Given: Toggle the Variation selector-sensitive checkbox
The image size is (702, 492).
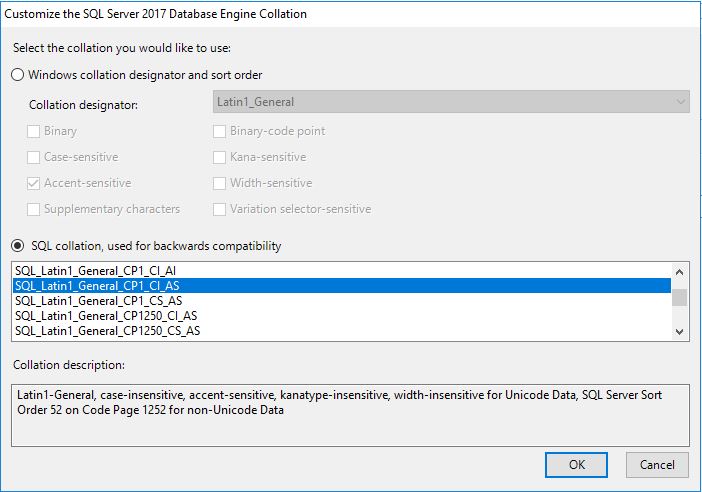Looking at the screenshot, I should (x=219, y=209).
